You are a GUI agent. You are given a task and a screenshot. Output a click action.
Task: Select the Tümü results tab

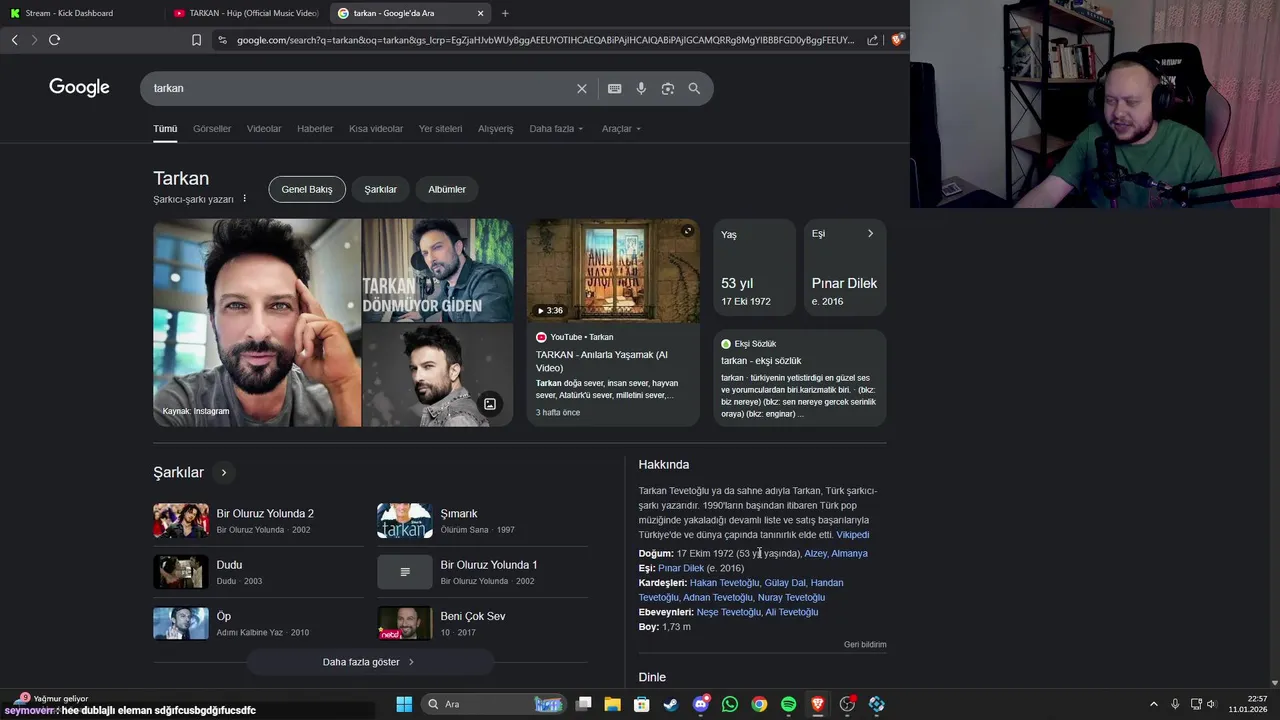165,129
